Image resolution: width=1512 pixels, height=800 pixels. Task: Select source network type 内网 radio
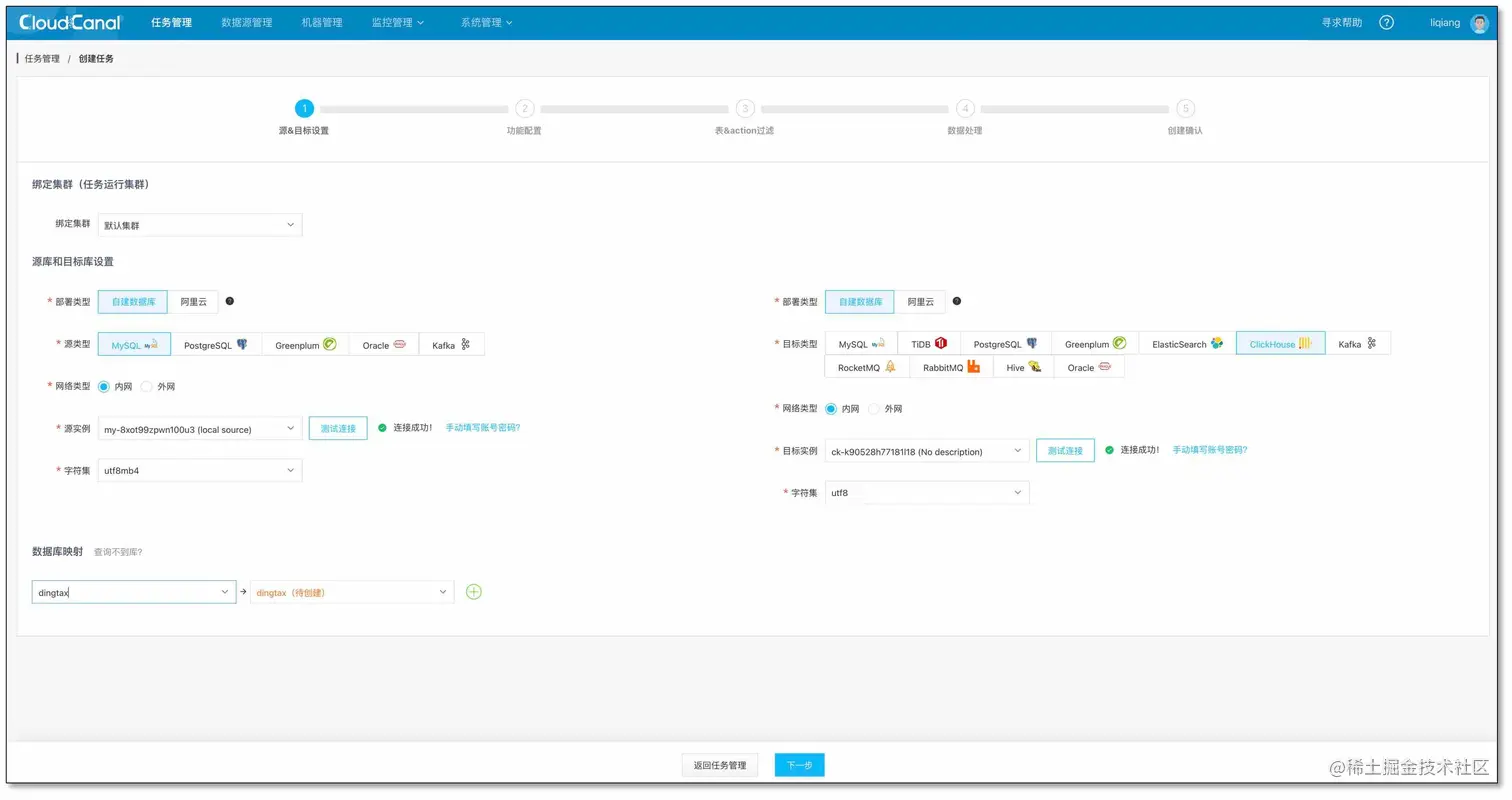click(104, 386)
